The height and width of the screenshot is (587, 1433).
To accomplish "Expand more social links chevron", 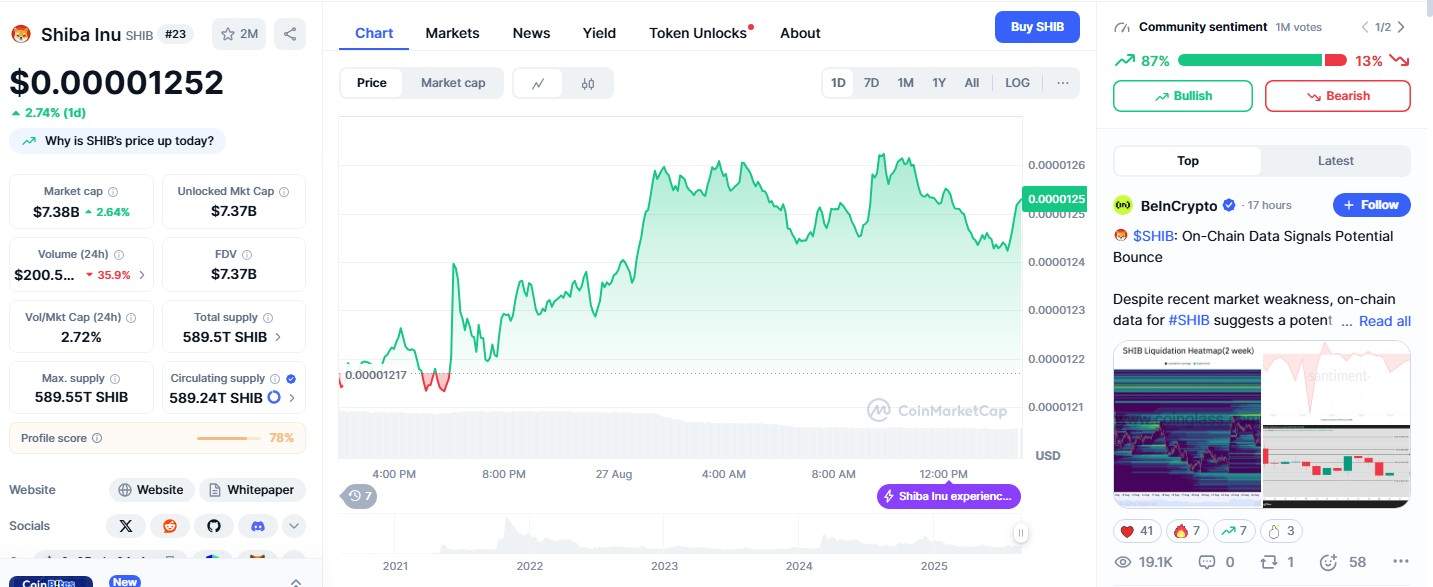I will pos(293,525).
